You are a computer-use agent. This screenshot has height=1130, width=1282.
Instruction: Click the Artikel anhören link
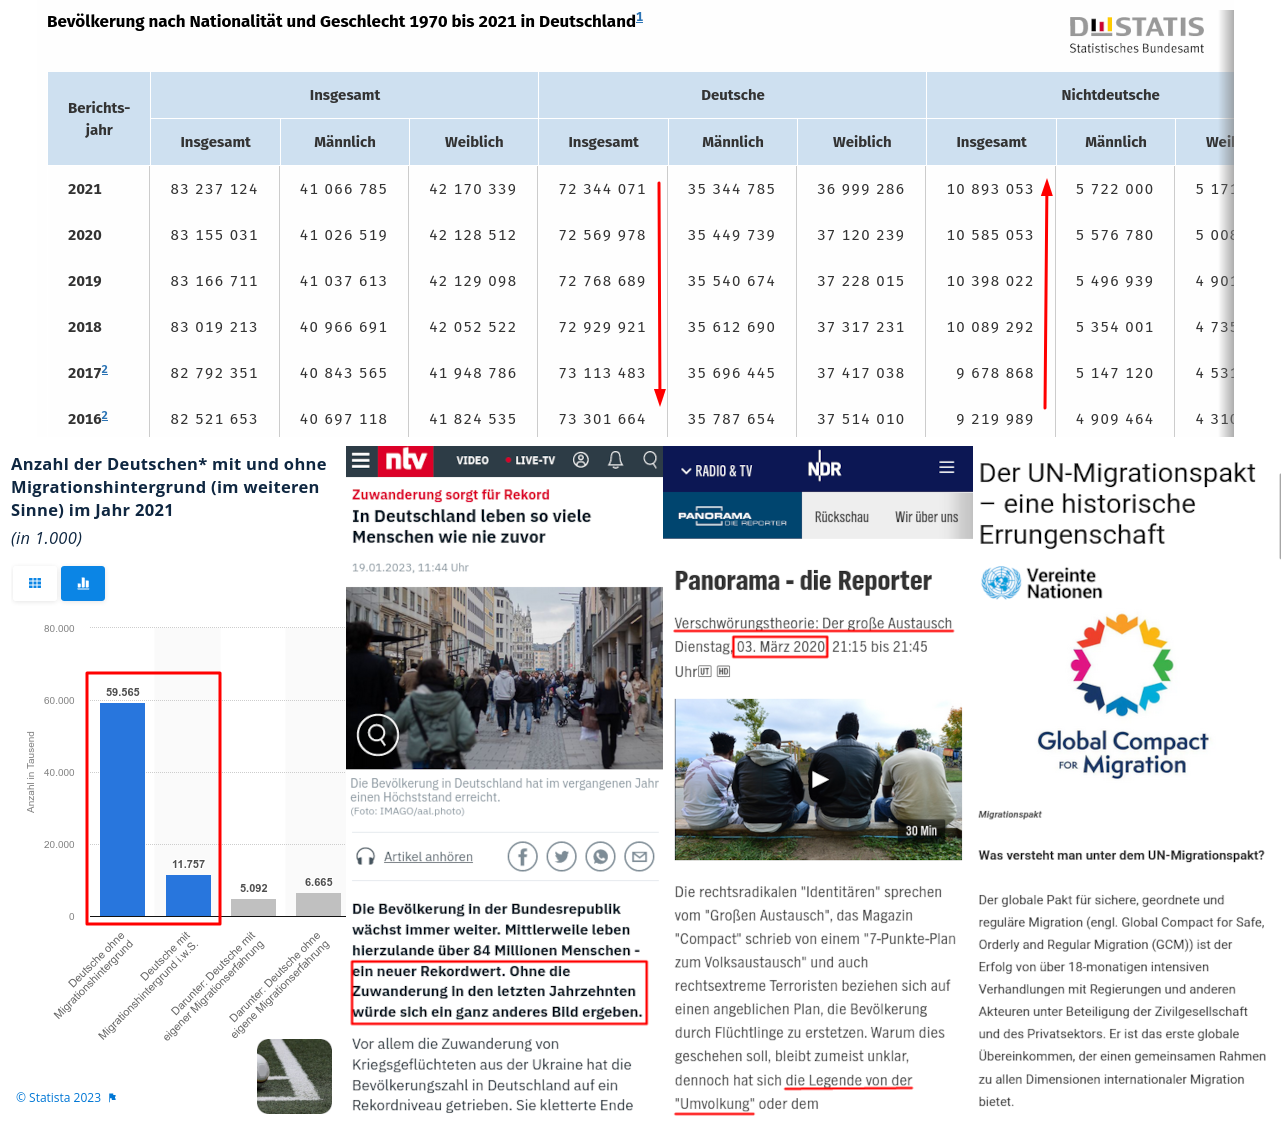tap(428, 857)
